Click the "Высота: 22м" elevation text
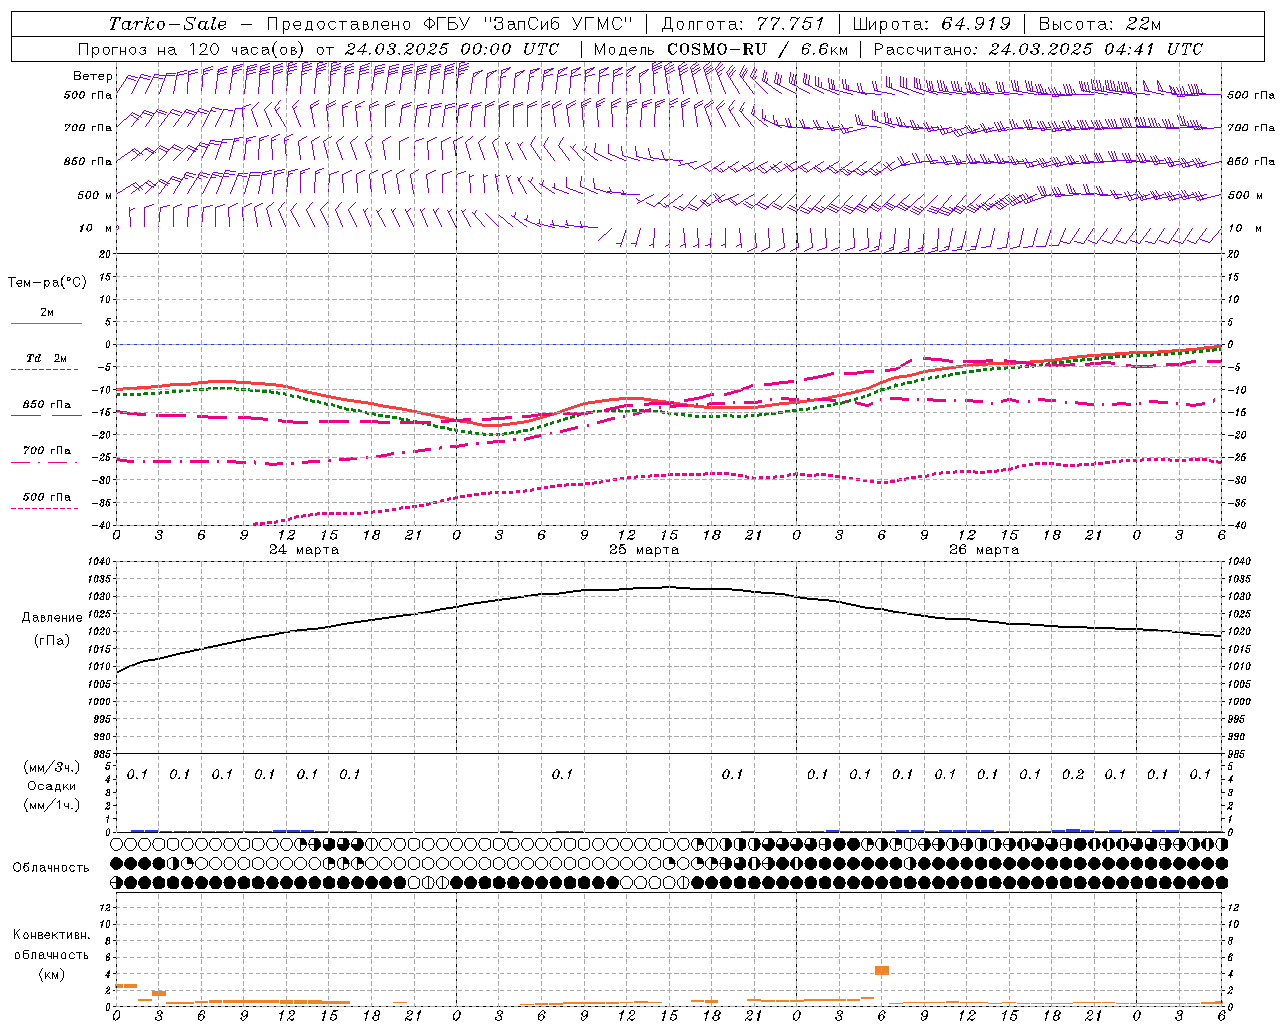Image resolution: width=1280 pixels, height=1024 pixels. [x=1100, y=24]
